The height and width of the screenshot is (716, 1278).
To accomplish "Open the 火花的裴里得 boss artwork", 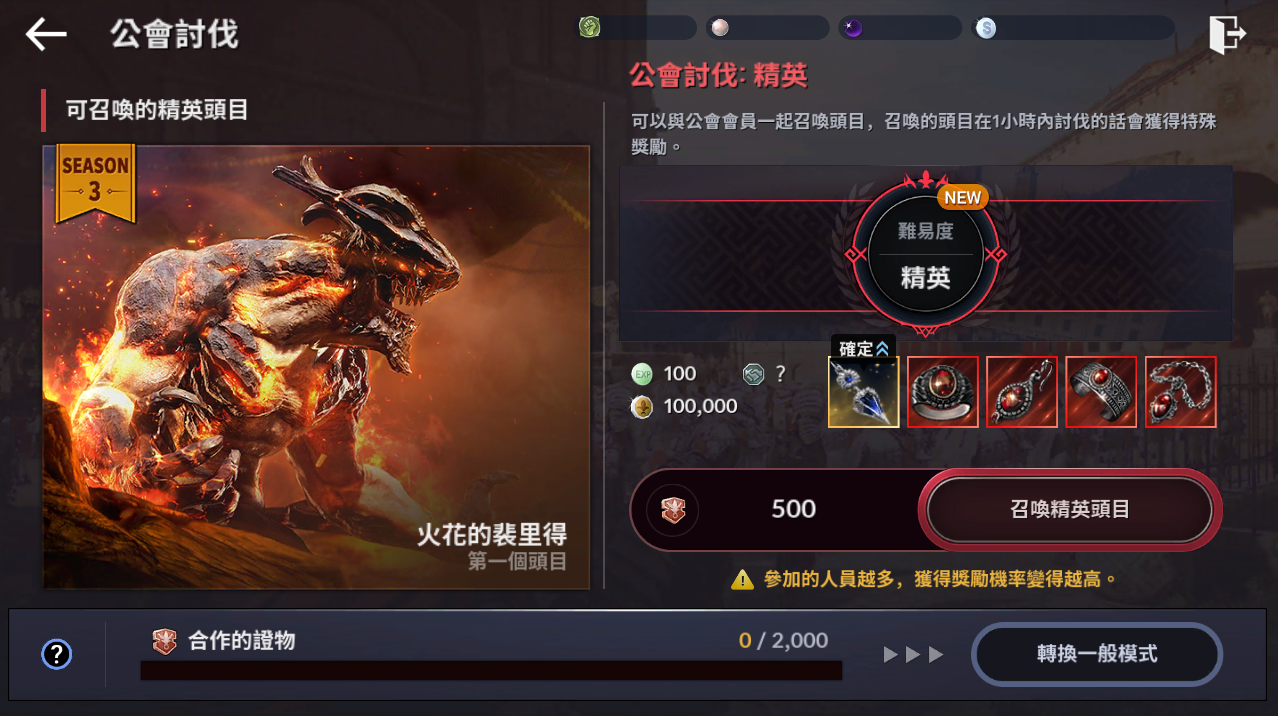I will (316, 367).
